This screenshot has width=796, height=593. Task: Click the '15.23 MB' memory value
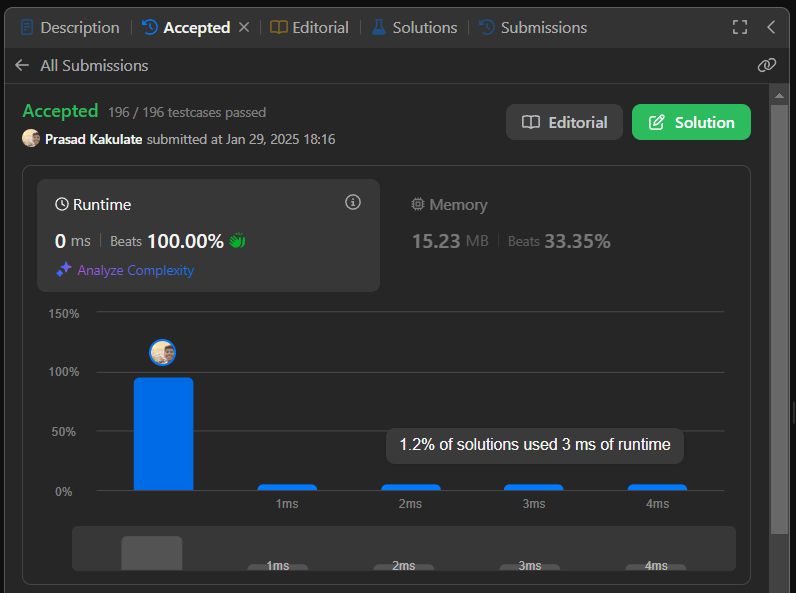[x=450, y=241]
